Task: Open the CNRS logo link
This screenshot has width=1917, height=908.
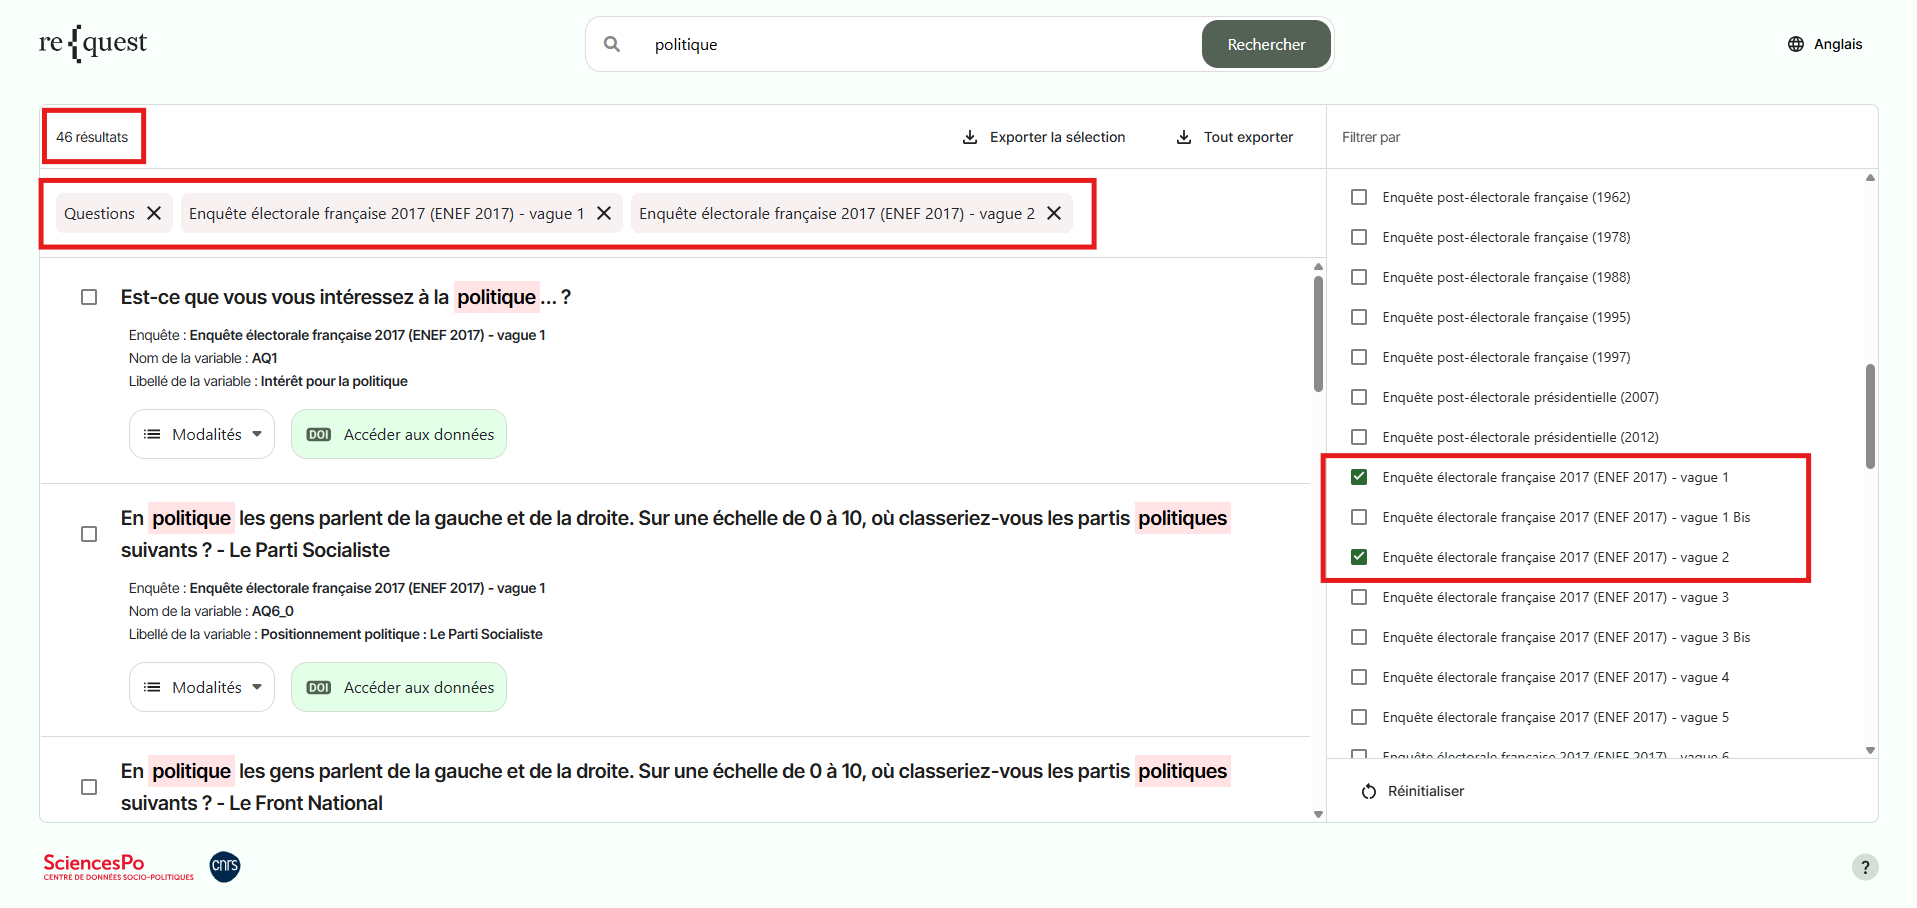Action: tap(225, 866)
